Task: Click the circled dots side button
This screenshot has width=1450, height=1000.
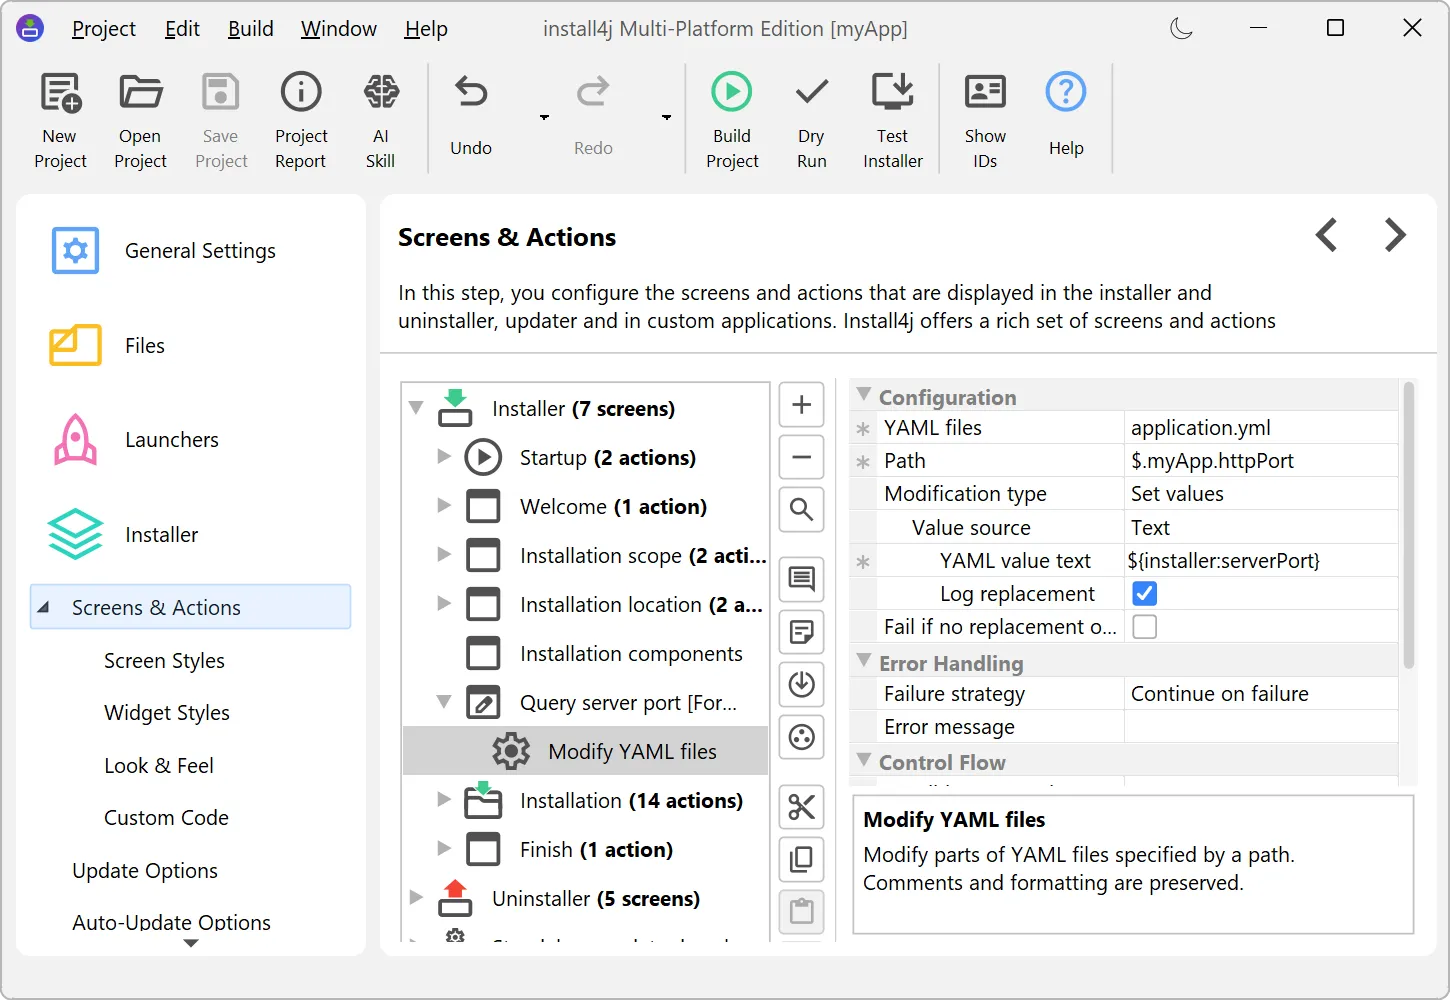Action: coord(801,737)
